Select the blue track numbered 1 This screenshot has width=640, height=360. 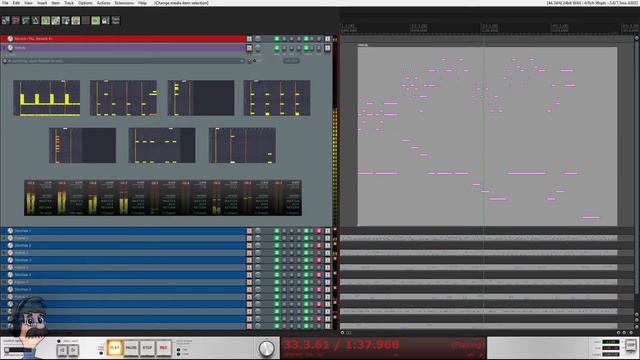point(123,231)
